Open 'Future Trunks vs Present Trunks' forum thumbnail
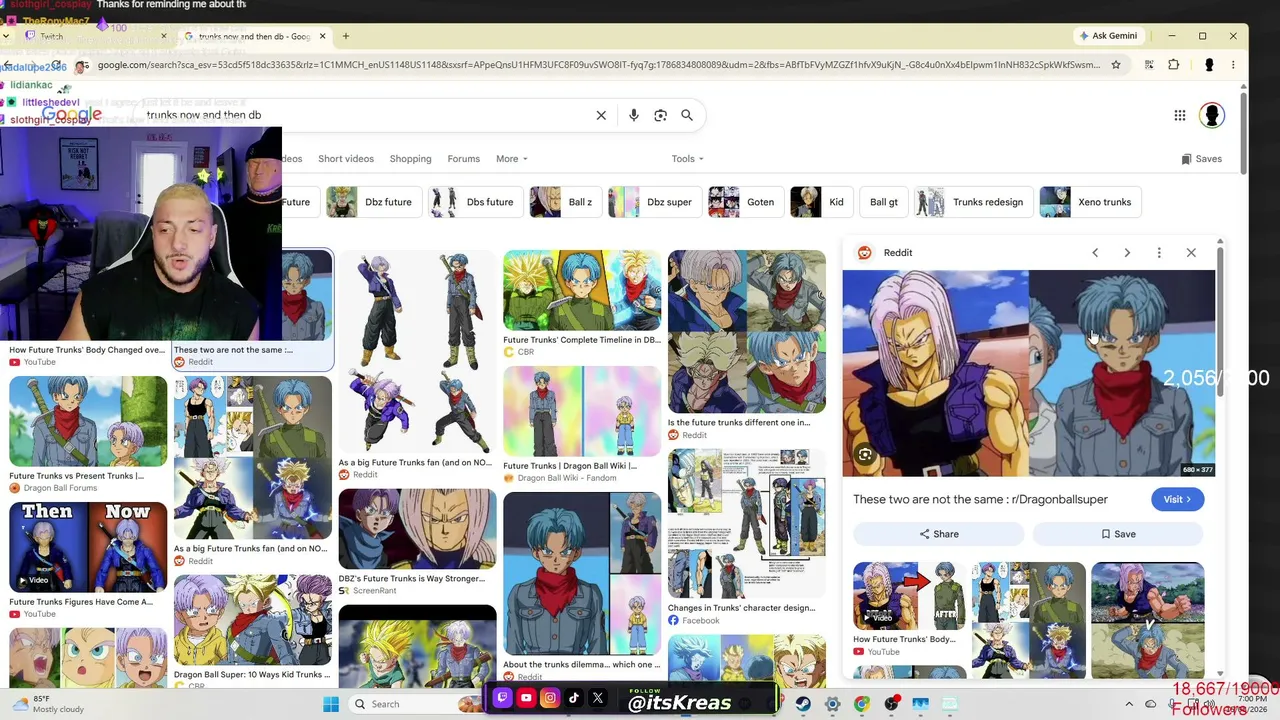 click(88, 421)
